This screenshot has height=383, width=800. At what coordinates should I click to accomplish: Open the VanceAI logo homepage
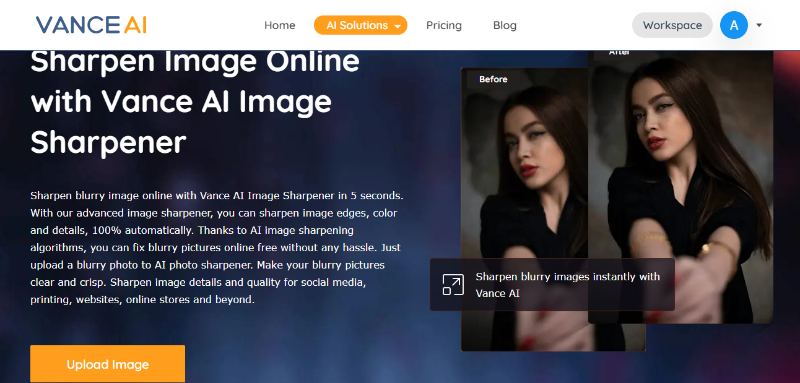tap(91, 25)
